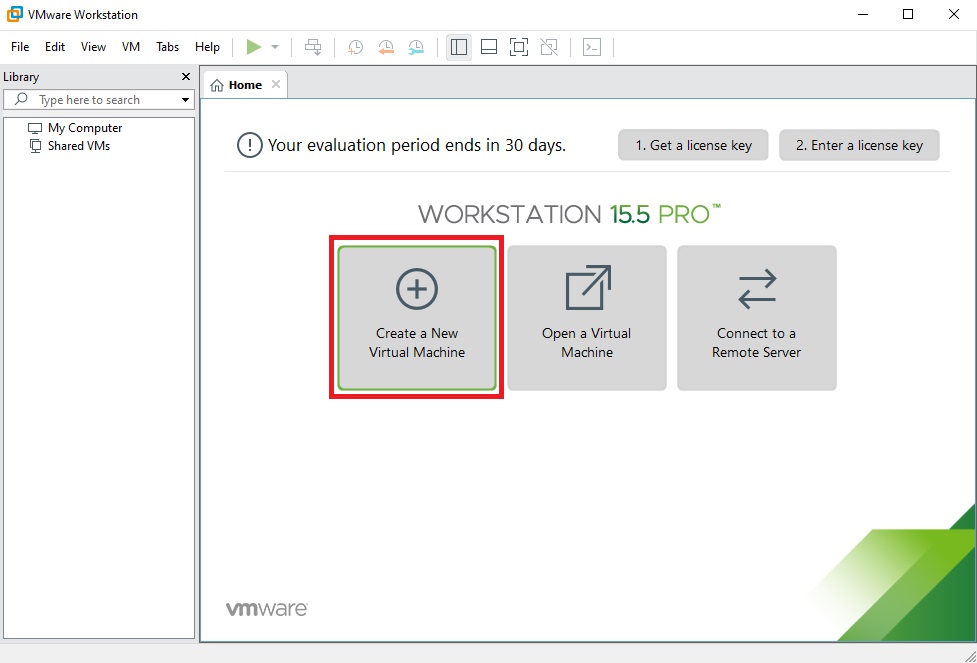
Task: Select Shared VMs in the library
Action: [x=69, y=146]
